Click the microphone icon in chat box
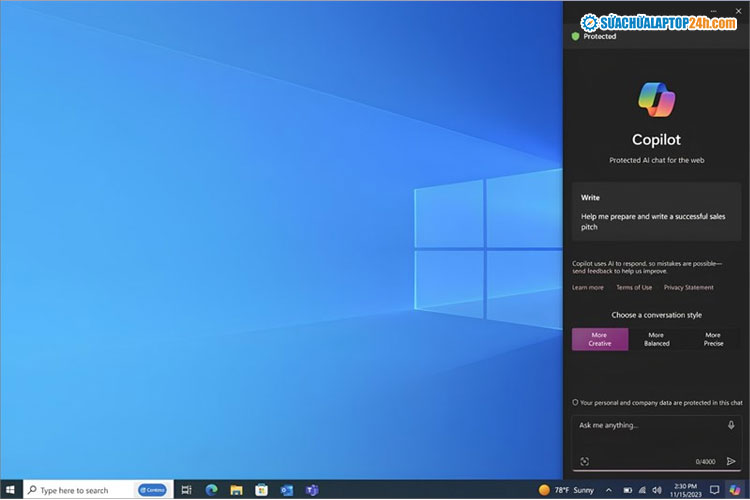Screen dimensions: 750x500 pyautogui.click(x=731, y=425)
